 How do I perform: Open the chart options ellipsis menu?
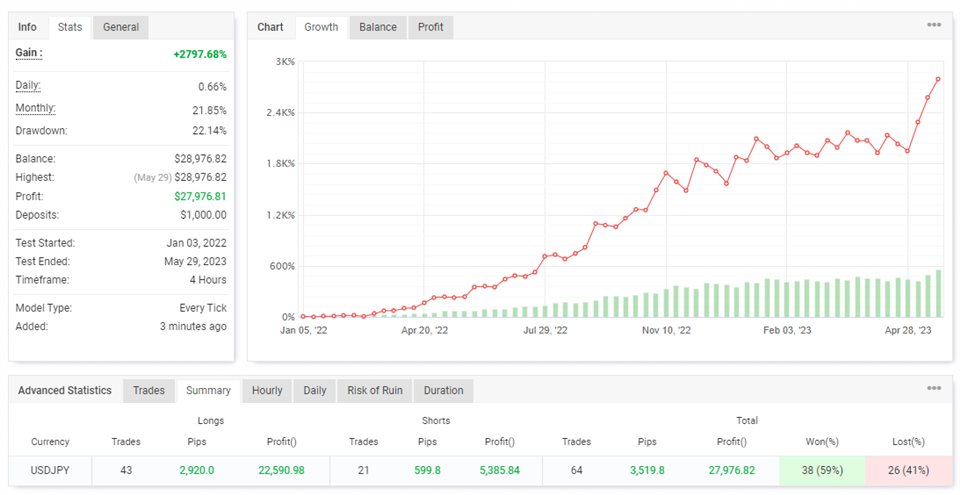click(x=934, y=25)
